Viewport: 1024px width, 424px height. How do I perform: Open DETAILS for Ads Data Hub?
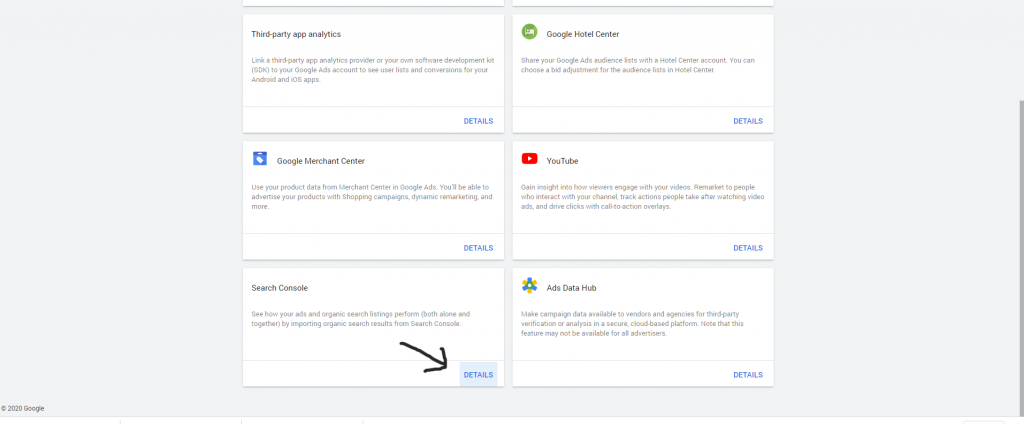[748, 374]
